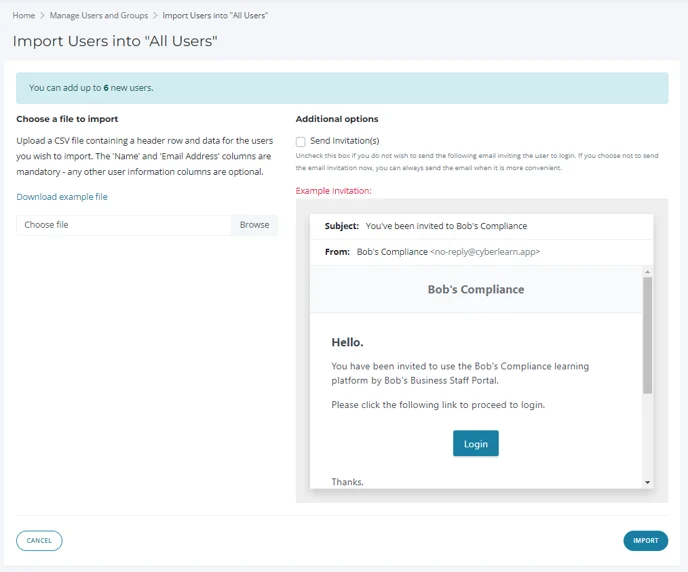The height and width of the screenshot is (572, 688).
Task: Click the Bob's Compliance email header title
Action: click(x=475, y=290)
